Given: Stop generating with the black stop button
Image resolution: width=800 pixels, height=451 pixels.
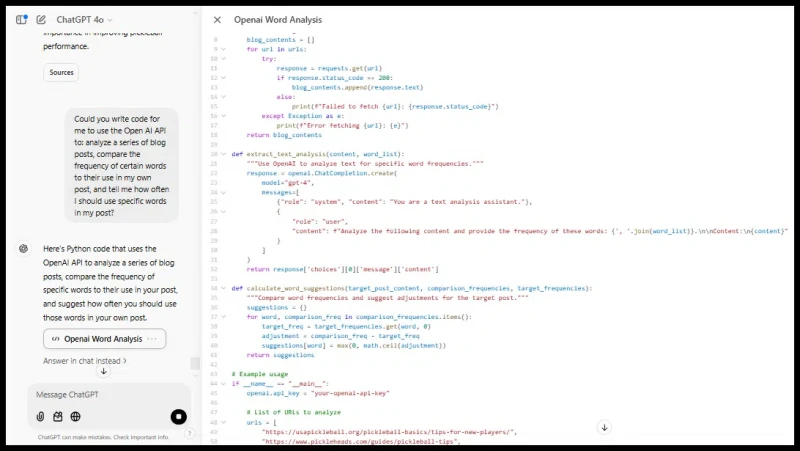Looking at the screenshot, I should pyautogui.click(x=179, y=416).
